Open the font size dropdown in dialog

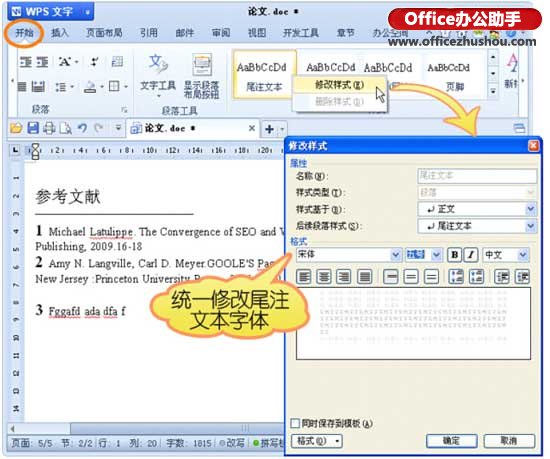(436, 255)
